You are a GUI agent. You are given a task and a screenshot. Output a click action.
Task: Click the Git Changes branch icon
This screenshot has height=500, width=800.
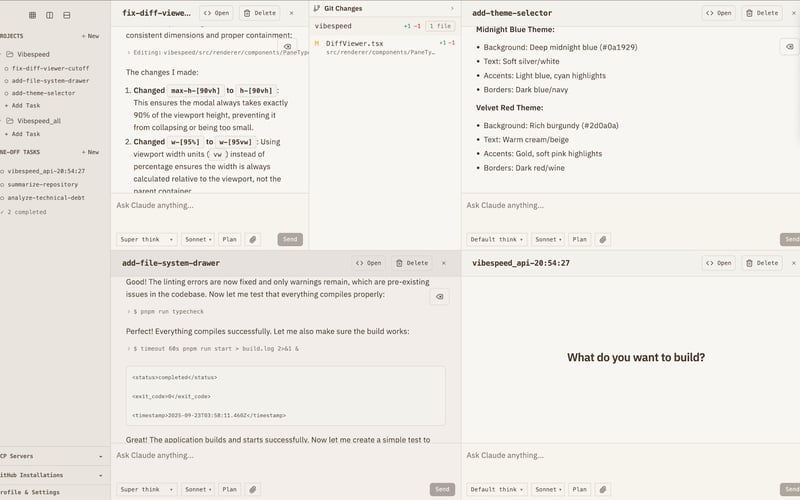pyautogui.click(x=317, y=9)
